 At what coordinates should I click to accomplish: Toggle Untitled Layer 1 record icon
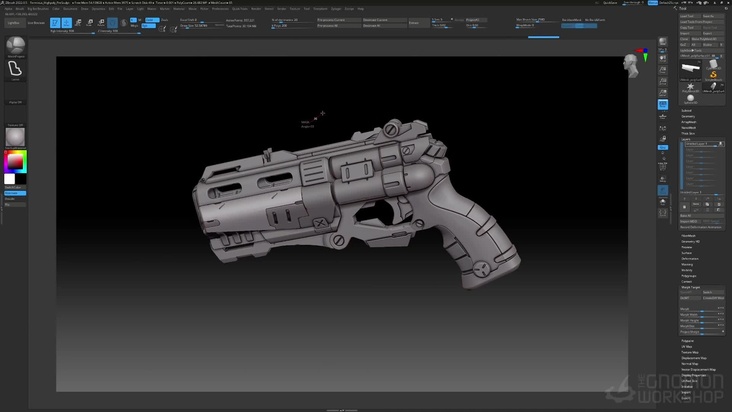click(720, 144)
